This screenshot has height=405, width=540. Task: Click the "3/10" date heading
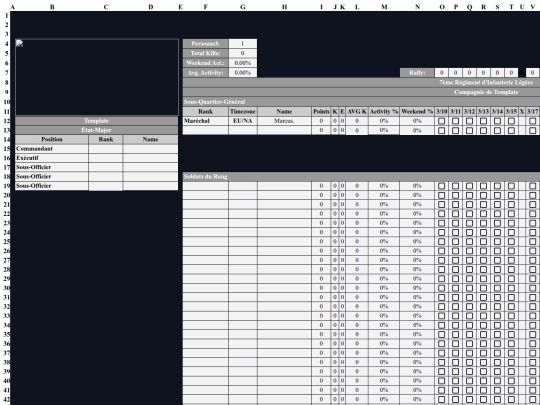click(x=442, y=111)
